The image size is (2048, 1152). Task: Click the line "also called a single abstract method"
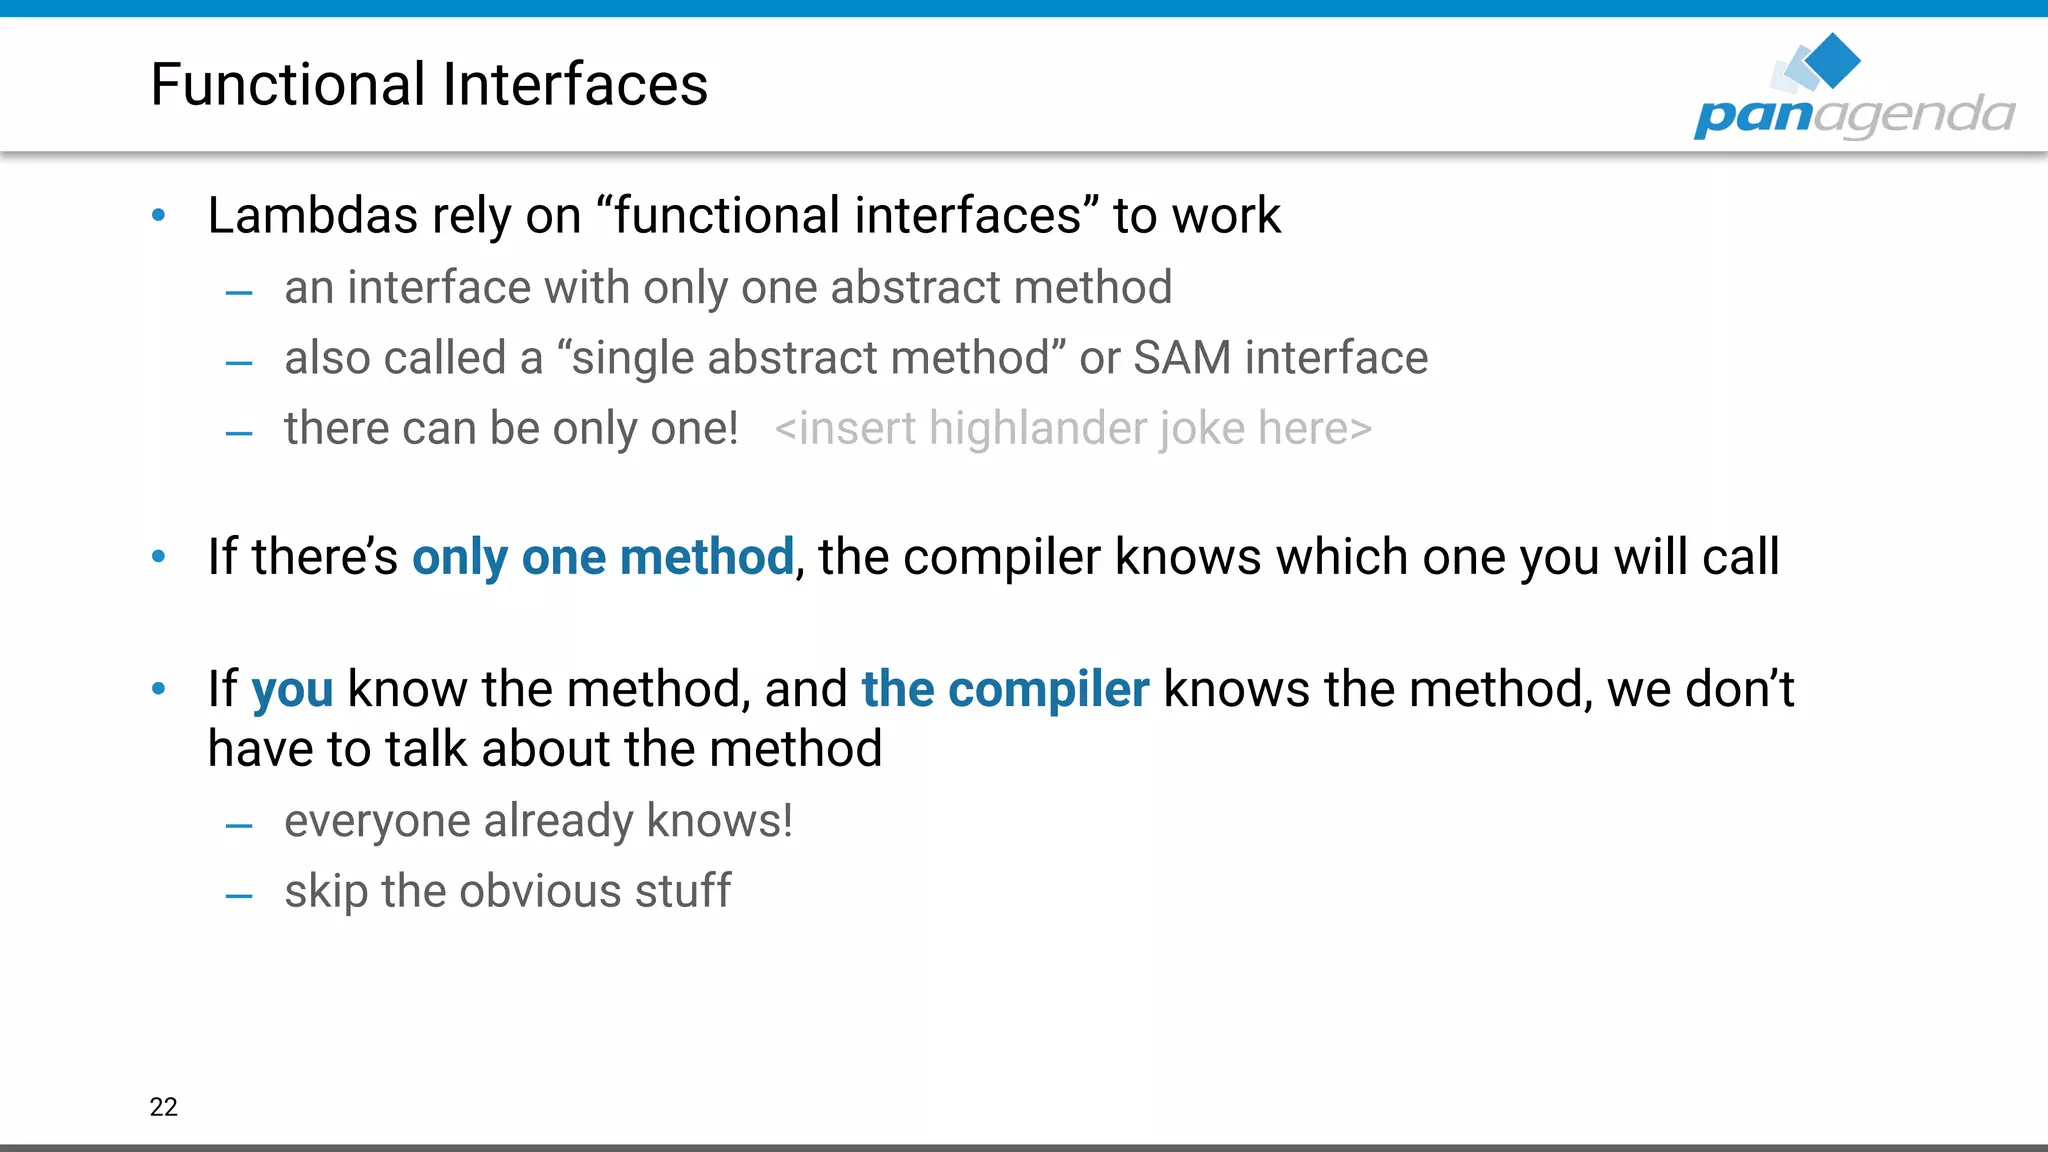pyautogui.click(x=856, y=358)
